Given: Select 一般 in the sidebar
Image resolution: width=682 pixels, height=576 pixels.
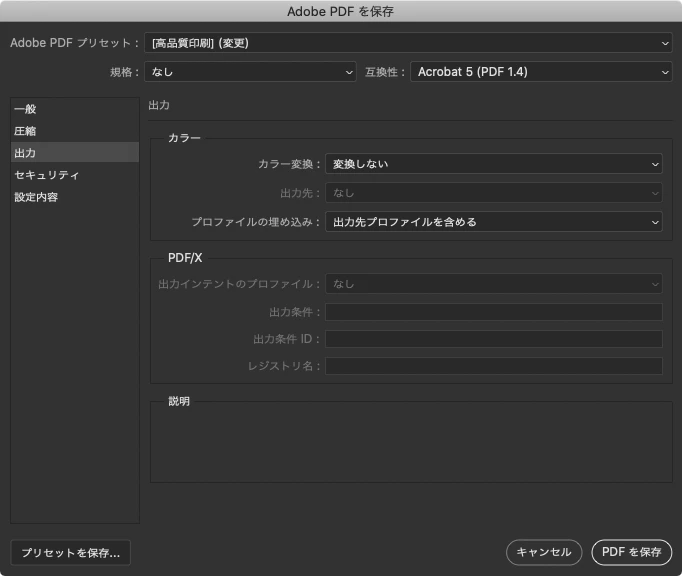Looking at the screenshot, I should (x=74, y=109).
